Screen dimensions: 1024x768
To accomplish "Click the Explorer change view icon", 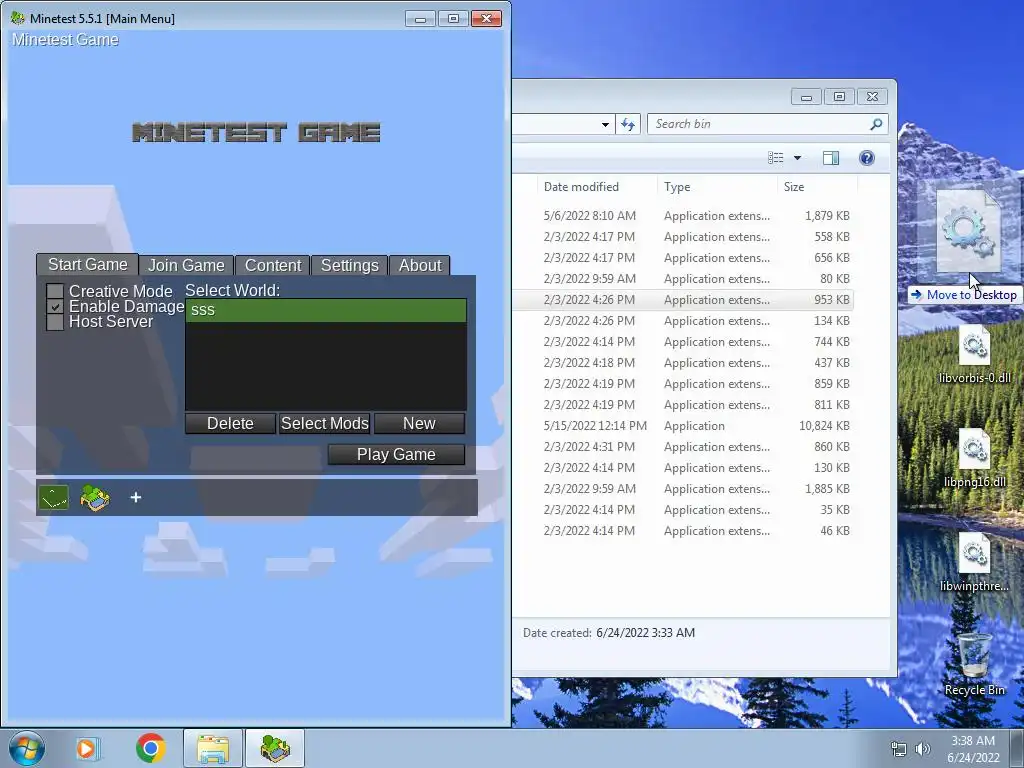I will tap(776, 158).
